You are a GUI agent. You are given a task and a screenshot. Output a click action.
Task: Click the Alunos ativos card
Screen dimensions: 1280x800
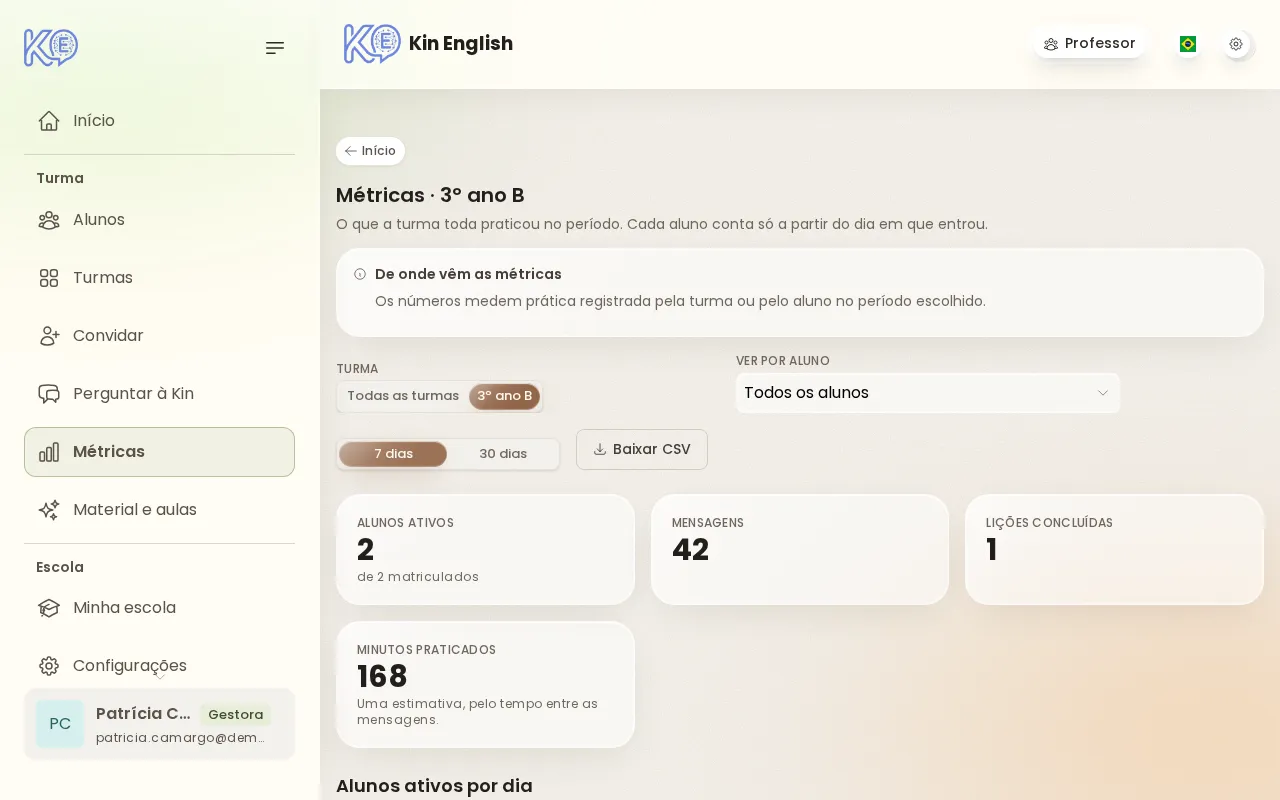pyautogui.click(x=485, y=550)
